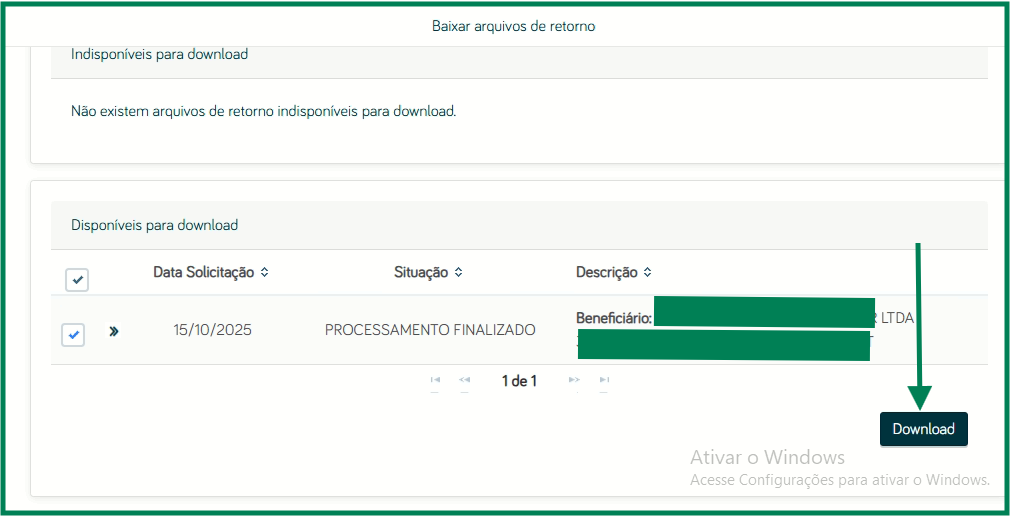The image size is (1010, 516).
Task: Select the Data Solicitação column header label
Action: click(204, 272)
